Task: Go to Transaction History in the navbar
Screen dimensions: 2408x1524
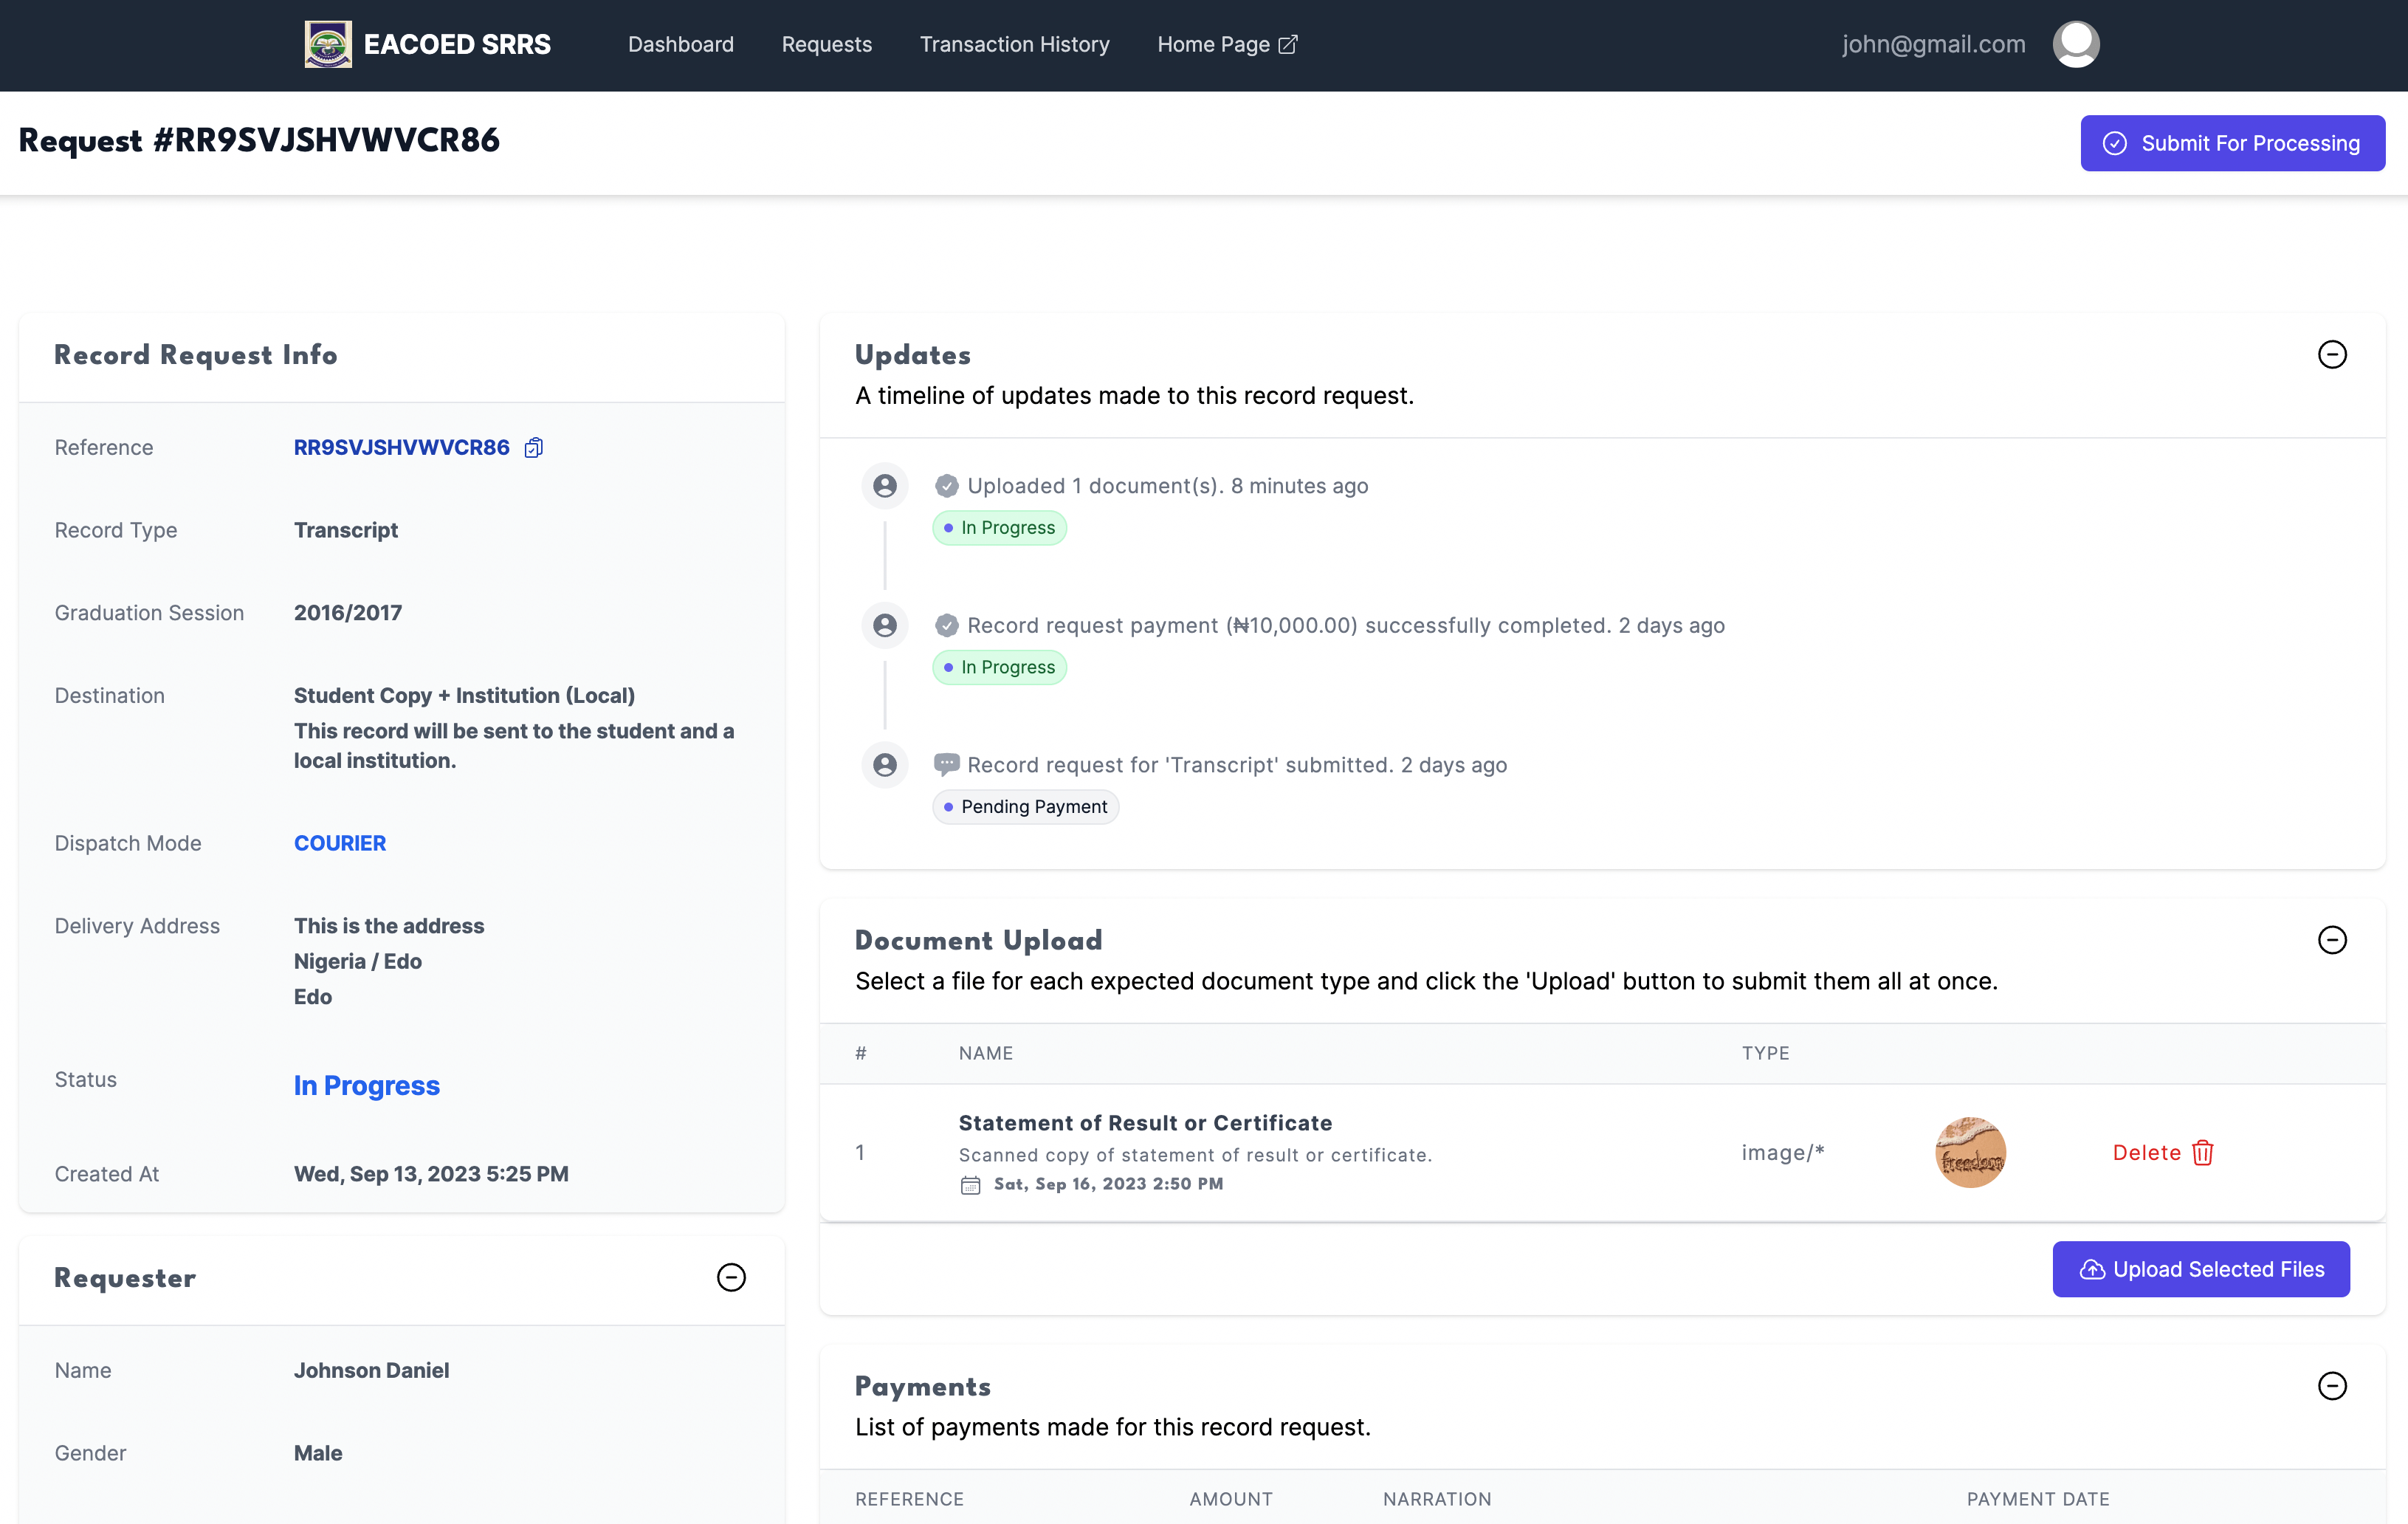Action: pyautogui.click(x=1014, y=44)
